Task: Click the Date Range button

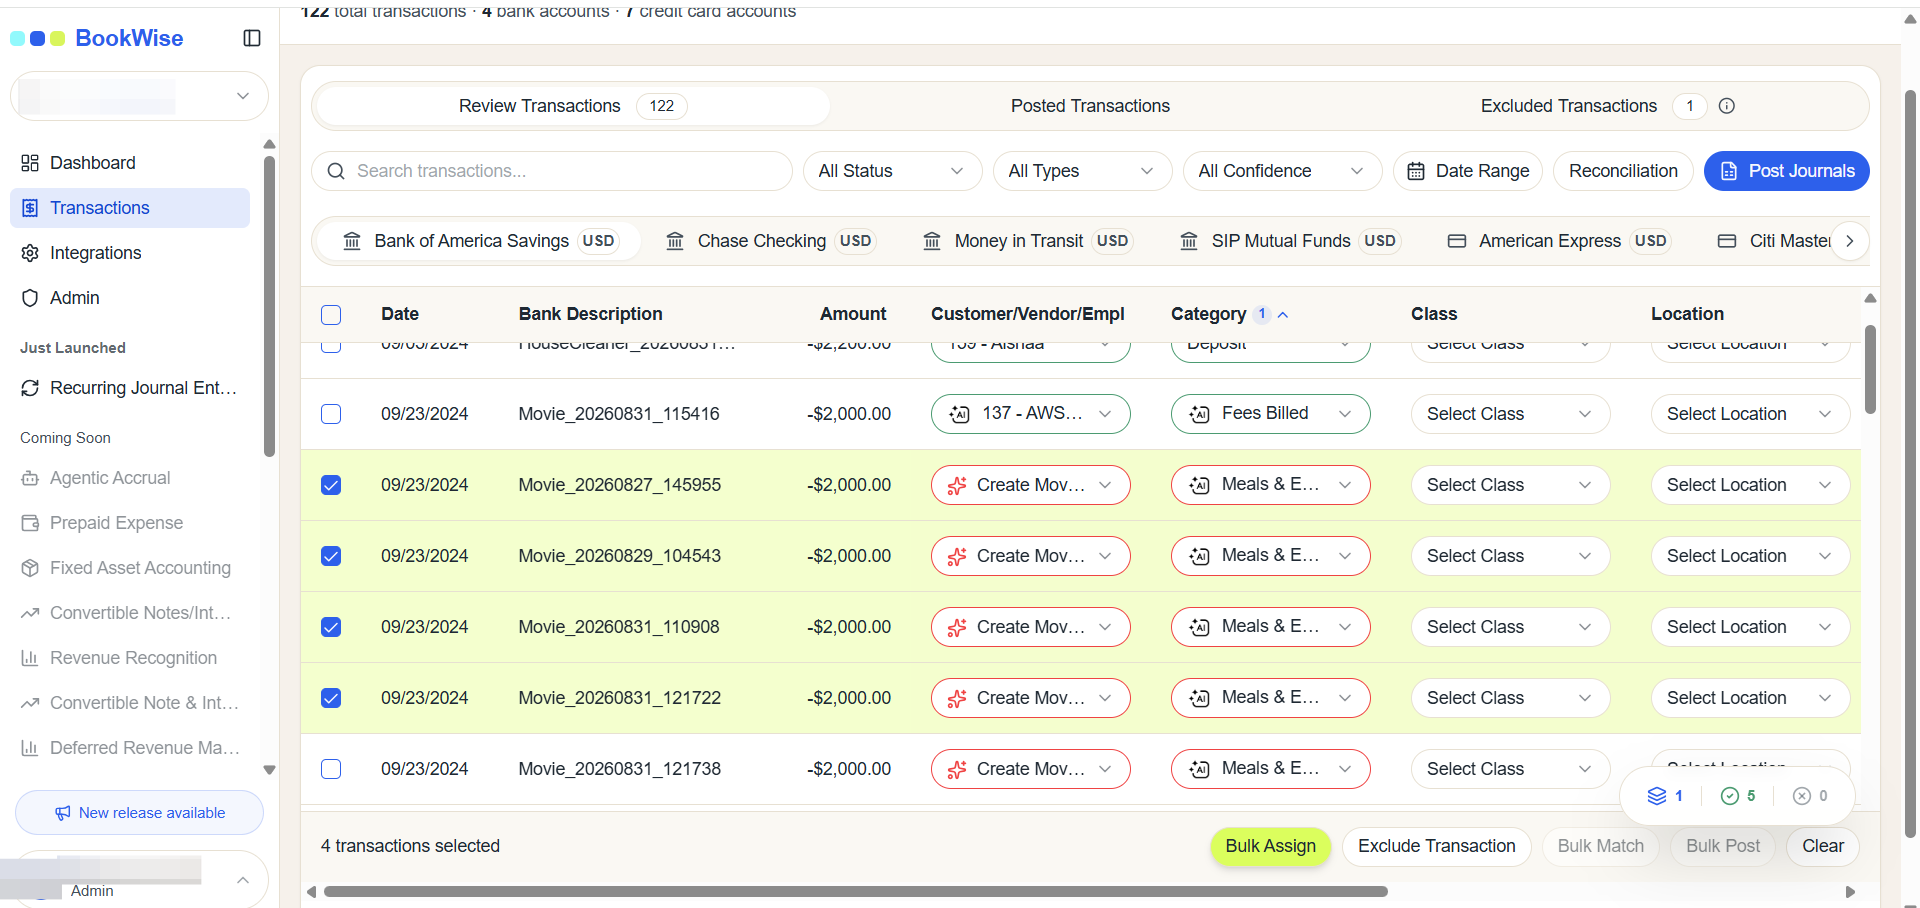Action: [x=1468, y=171]
